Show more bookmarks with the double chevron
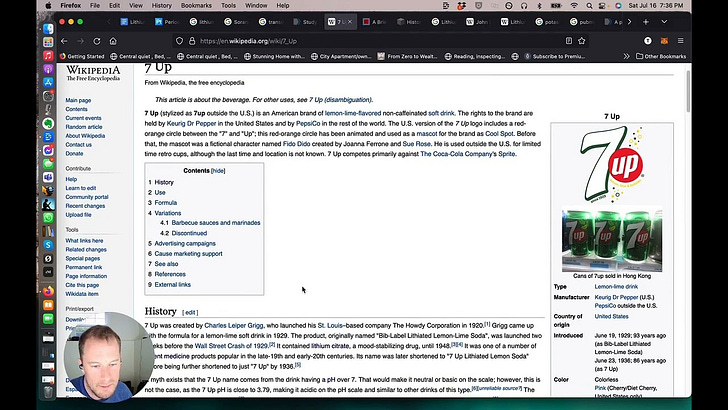Screen dimensions: 728x410 click(626, 56)
